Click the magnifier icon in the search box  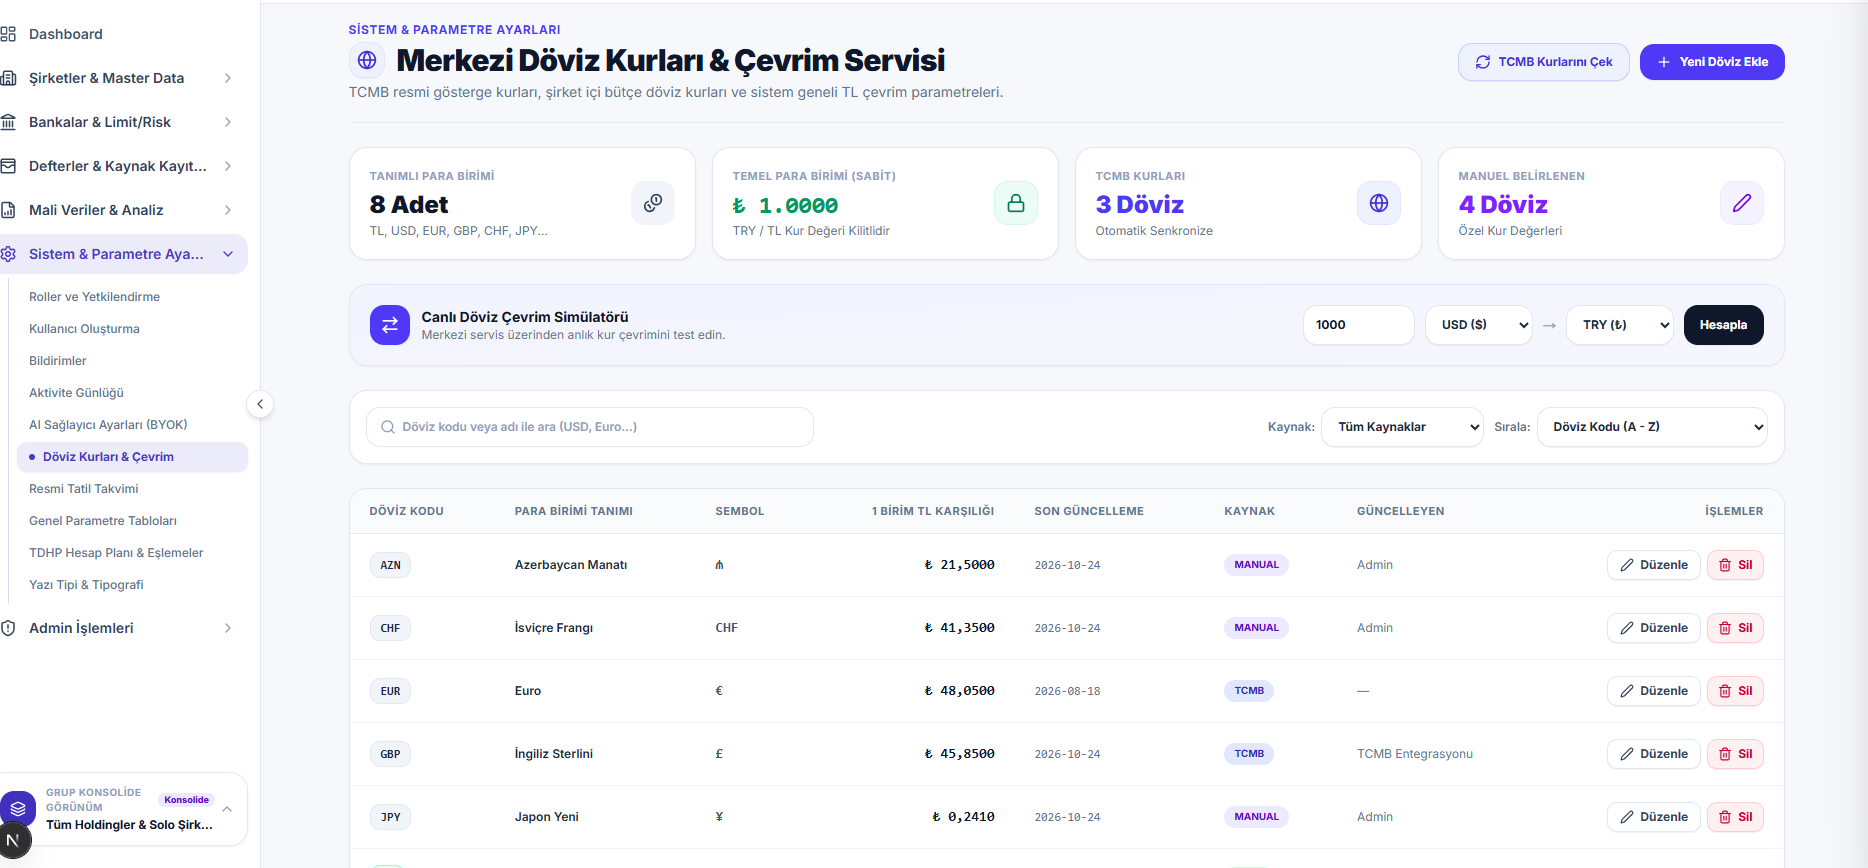pos(388,427)
